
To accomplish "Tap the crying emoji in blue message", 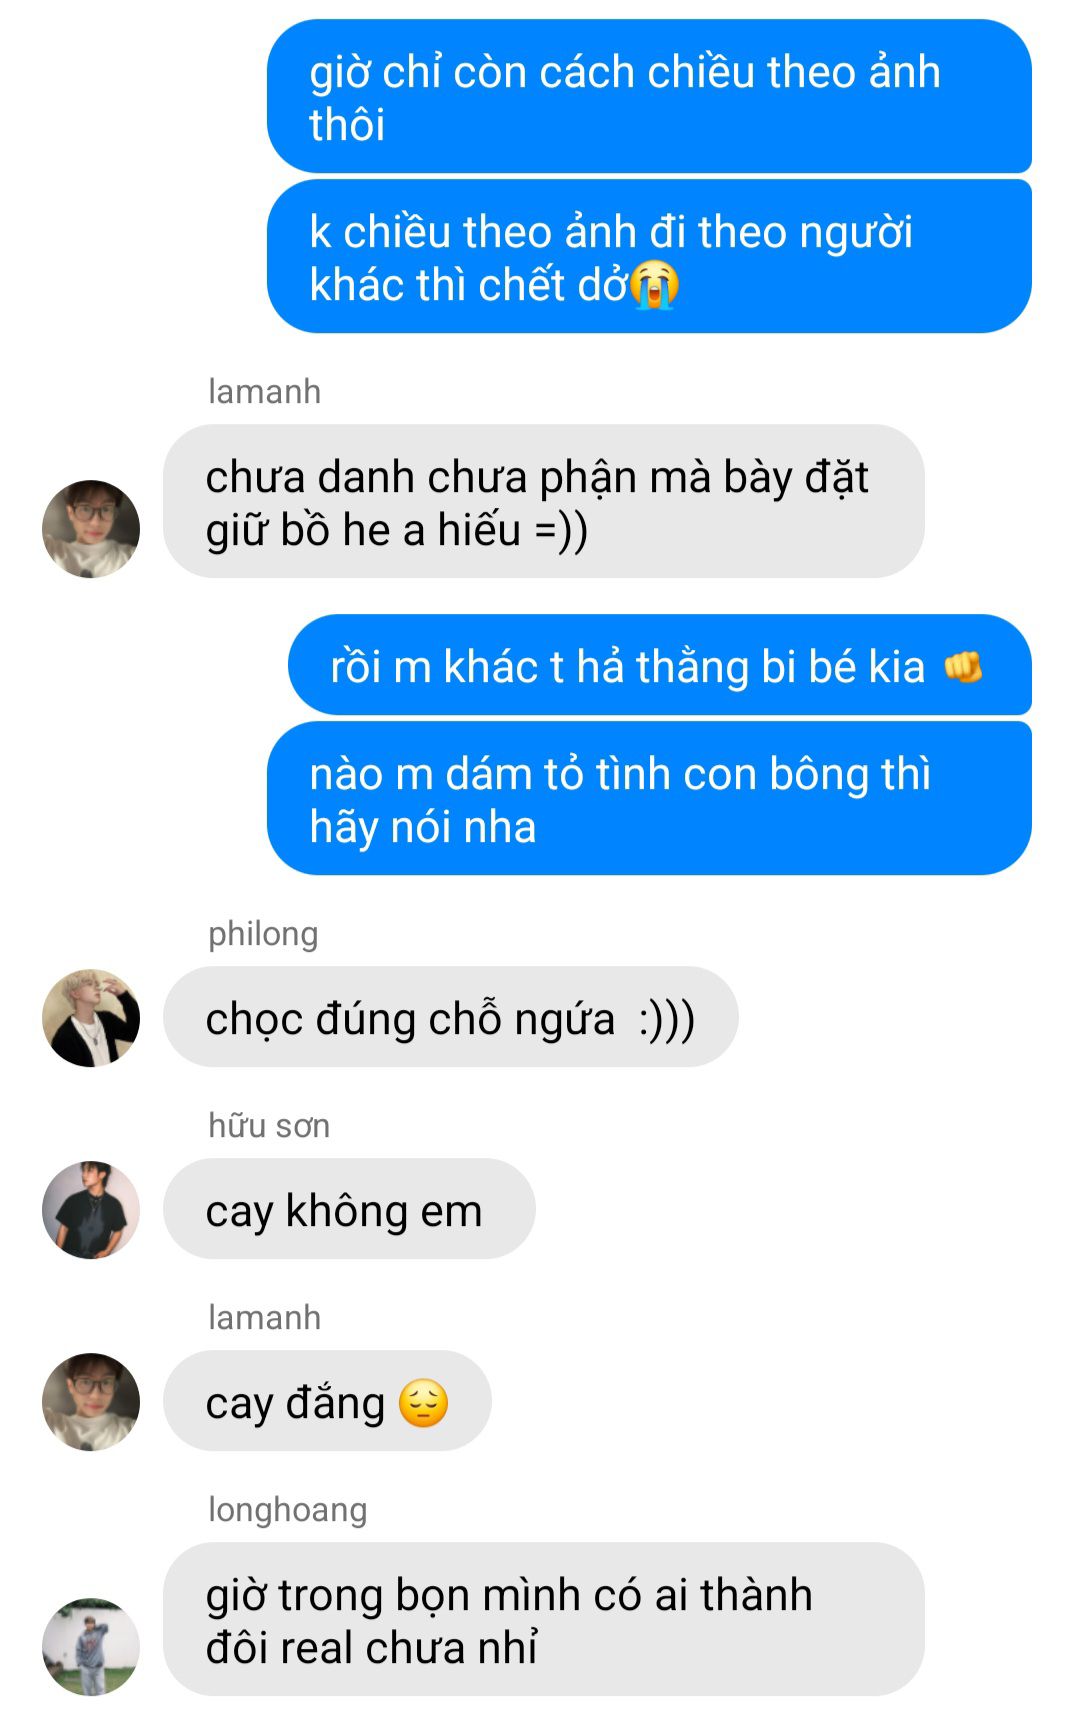I will point(655,285).
